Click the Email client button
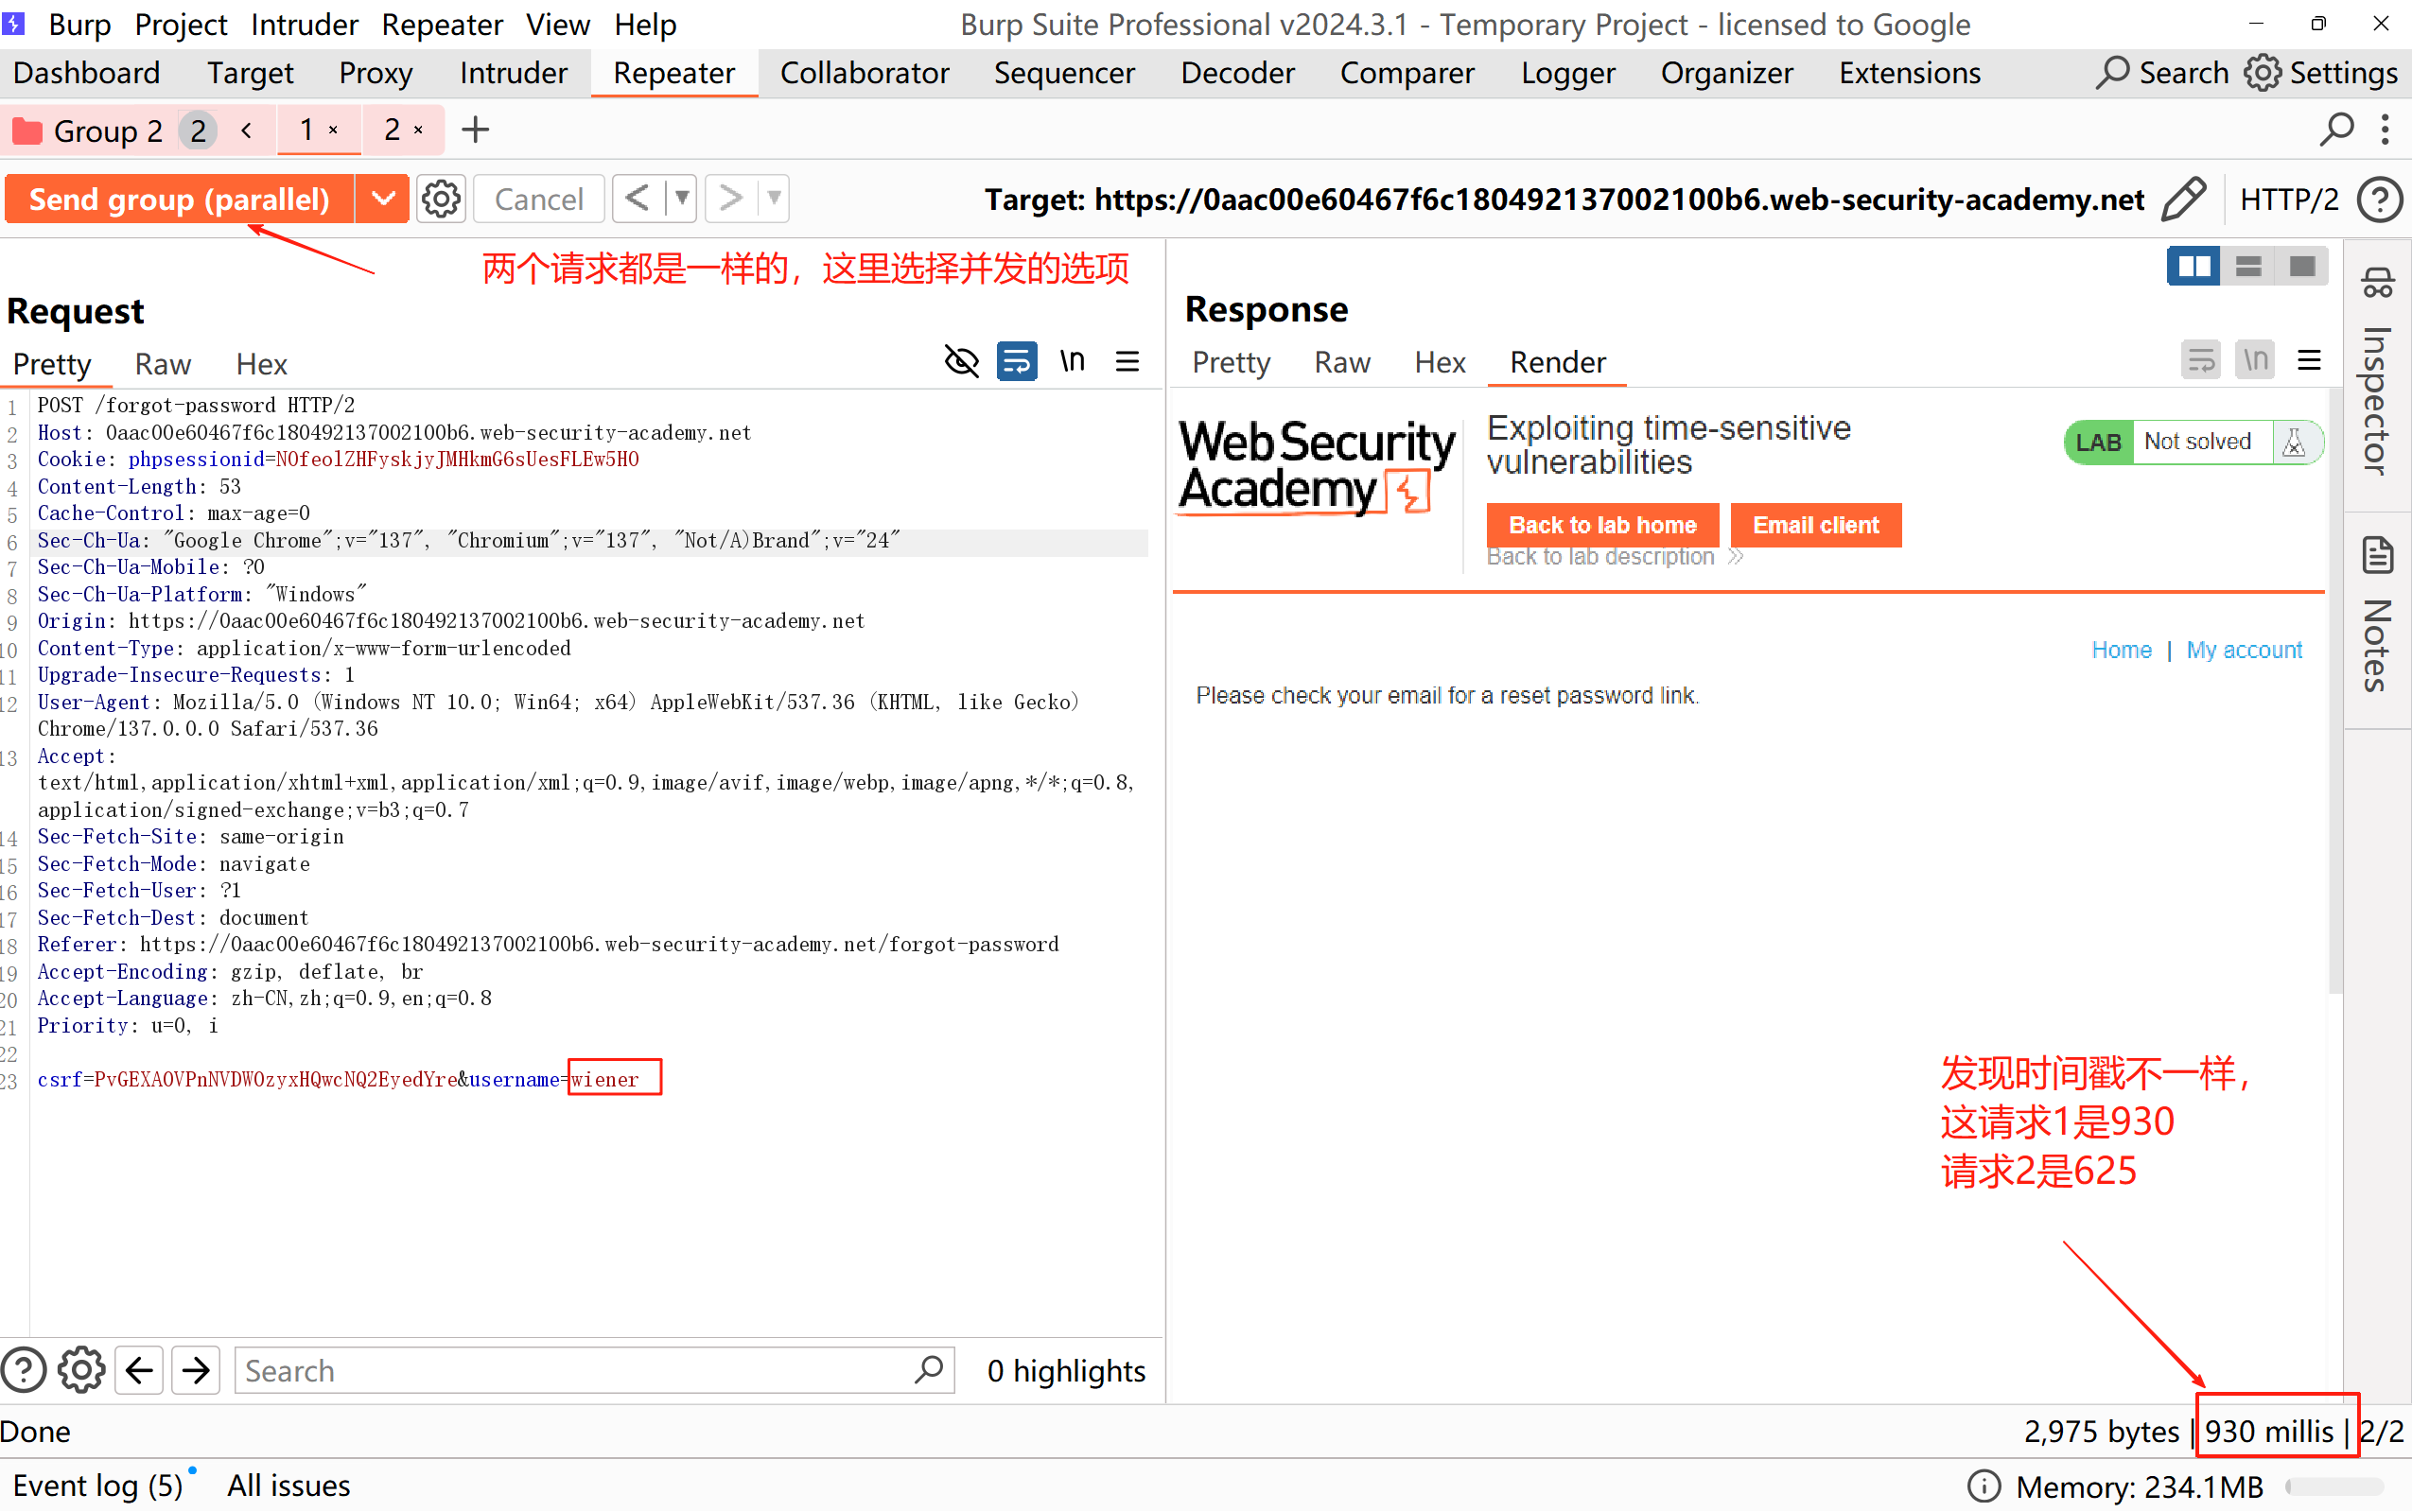This screenshot has height=1512, width=2412. click(x=1815, y=525)
